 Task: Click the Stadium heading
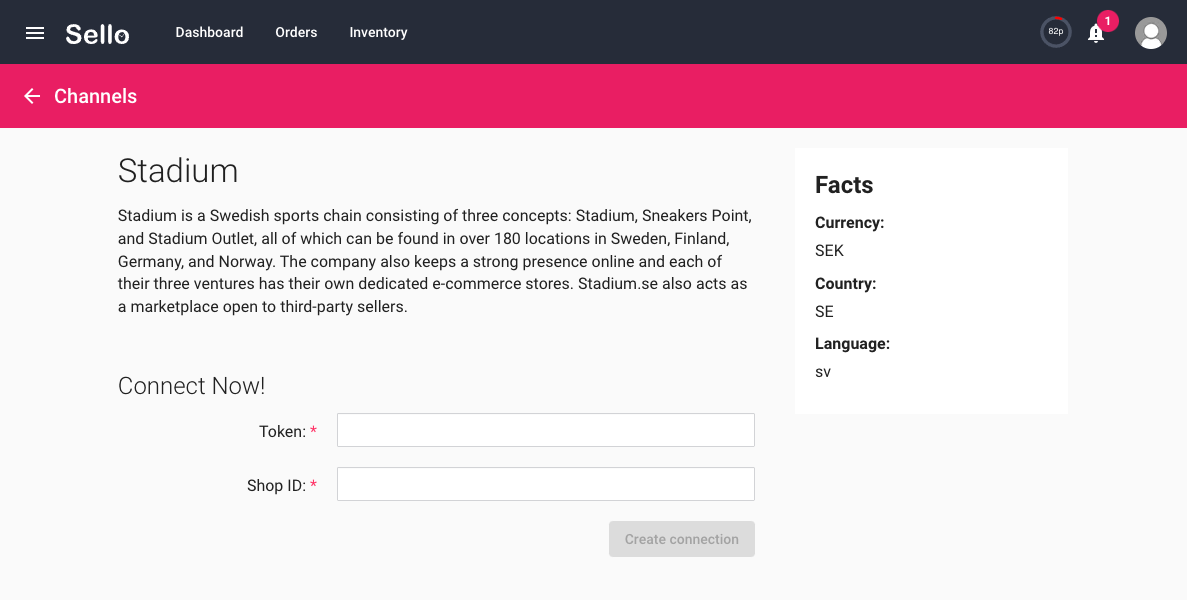point(178,171)
